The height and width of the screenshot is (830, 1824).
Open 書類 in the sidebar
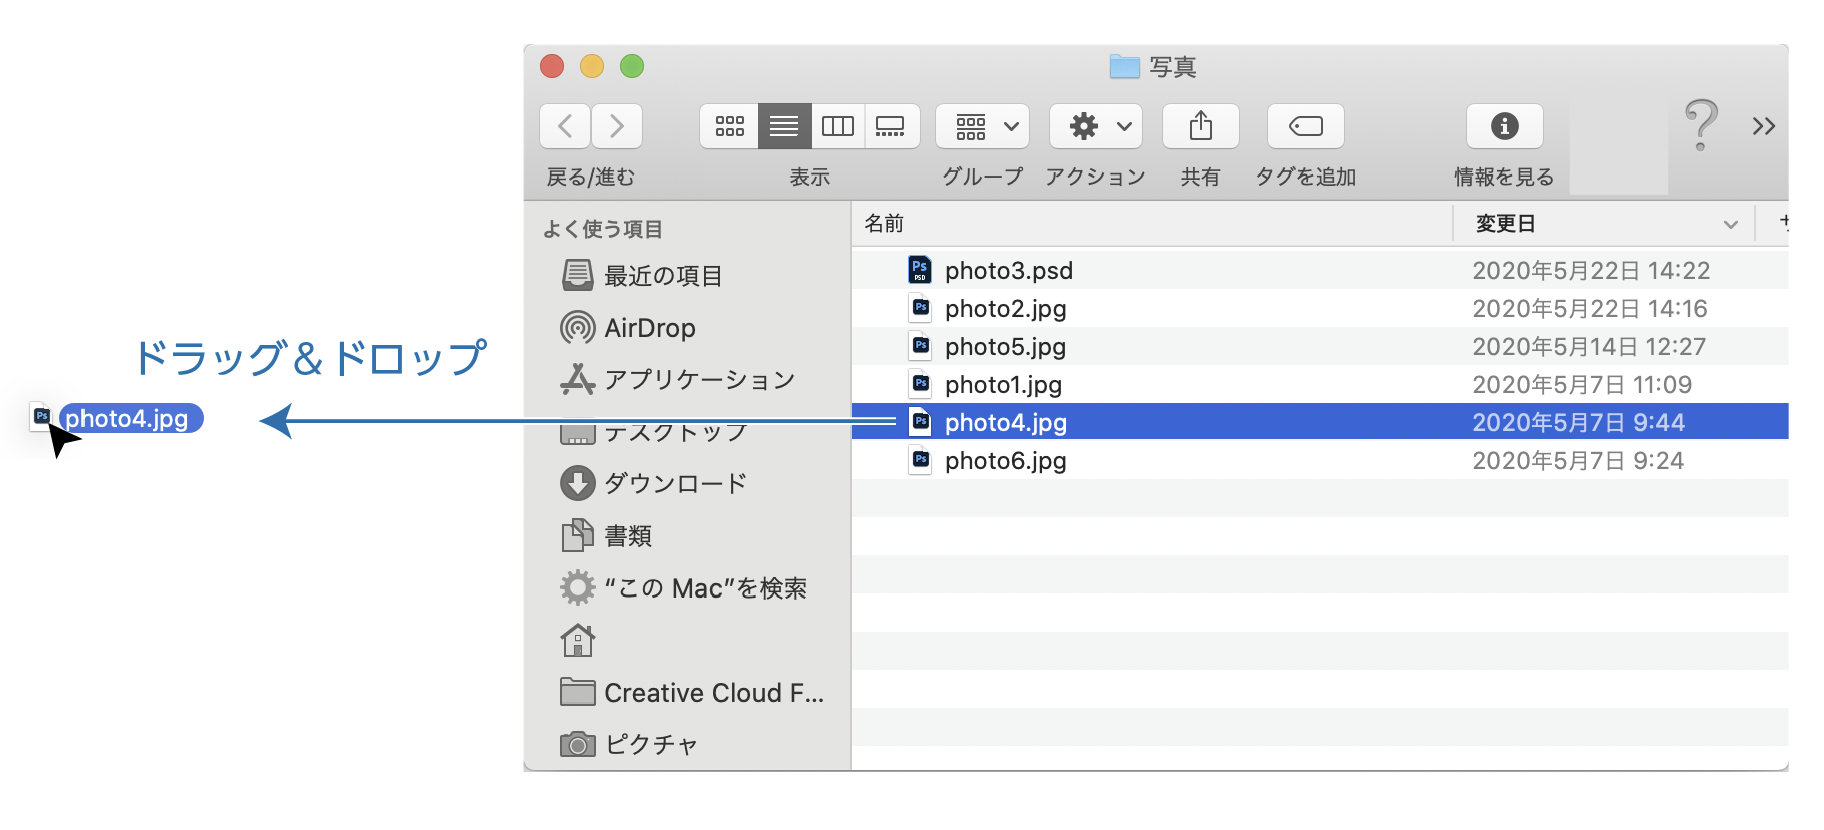[x=607, y=536]
